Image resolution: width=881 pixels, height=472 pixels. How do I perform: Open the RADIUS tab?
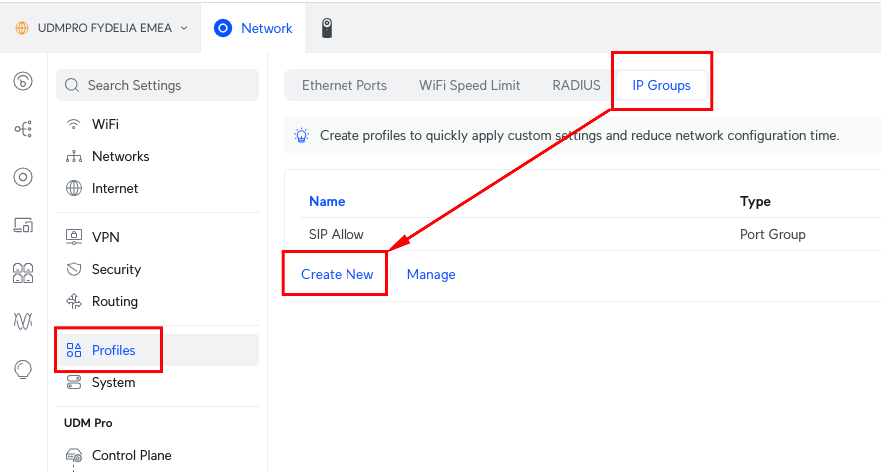(576, 85)
